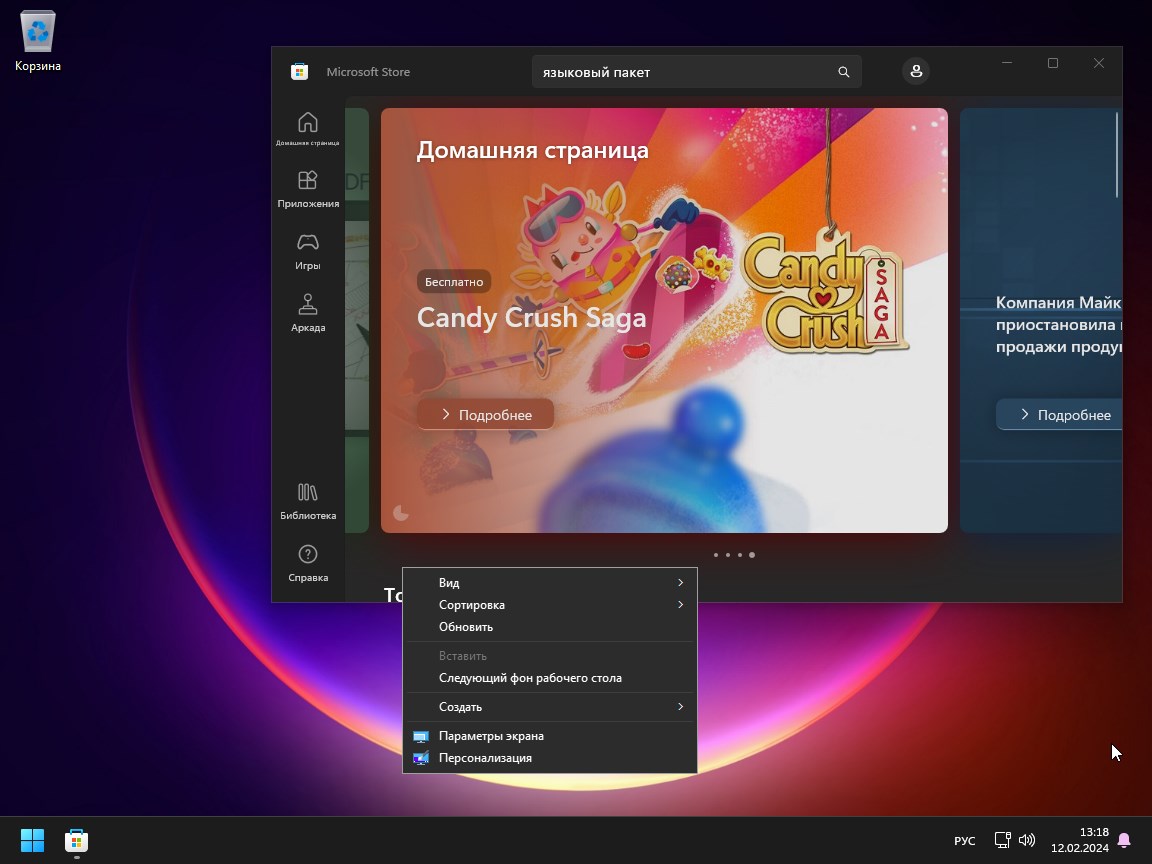Viewport: 1152px width, 864px height.
Task: Click the Домашняя страница heading
Action: [x=533, y=150]
